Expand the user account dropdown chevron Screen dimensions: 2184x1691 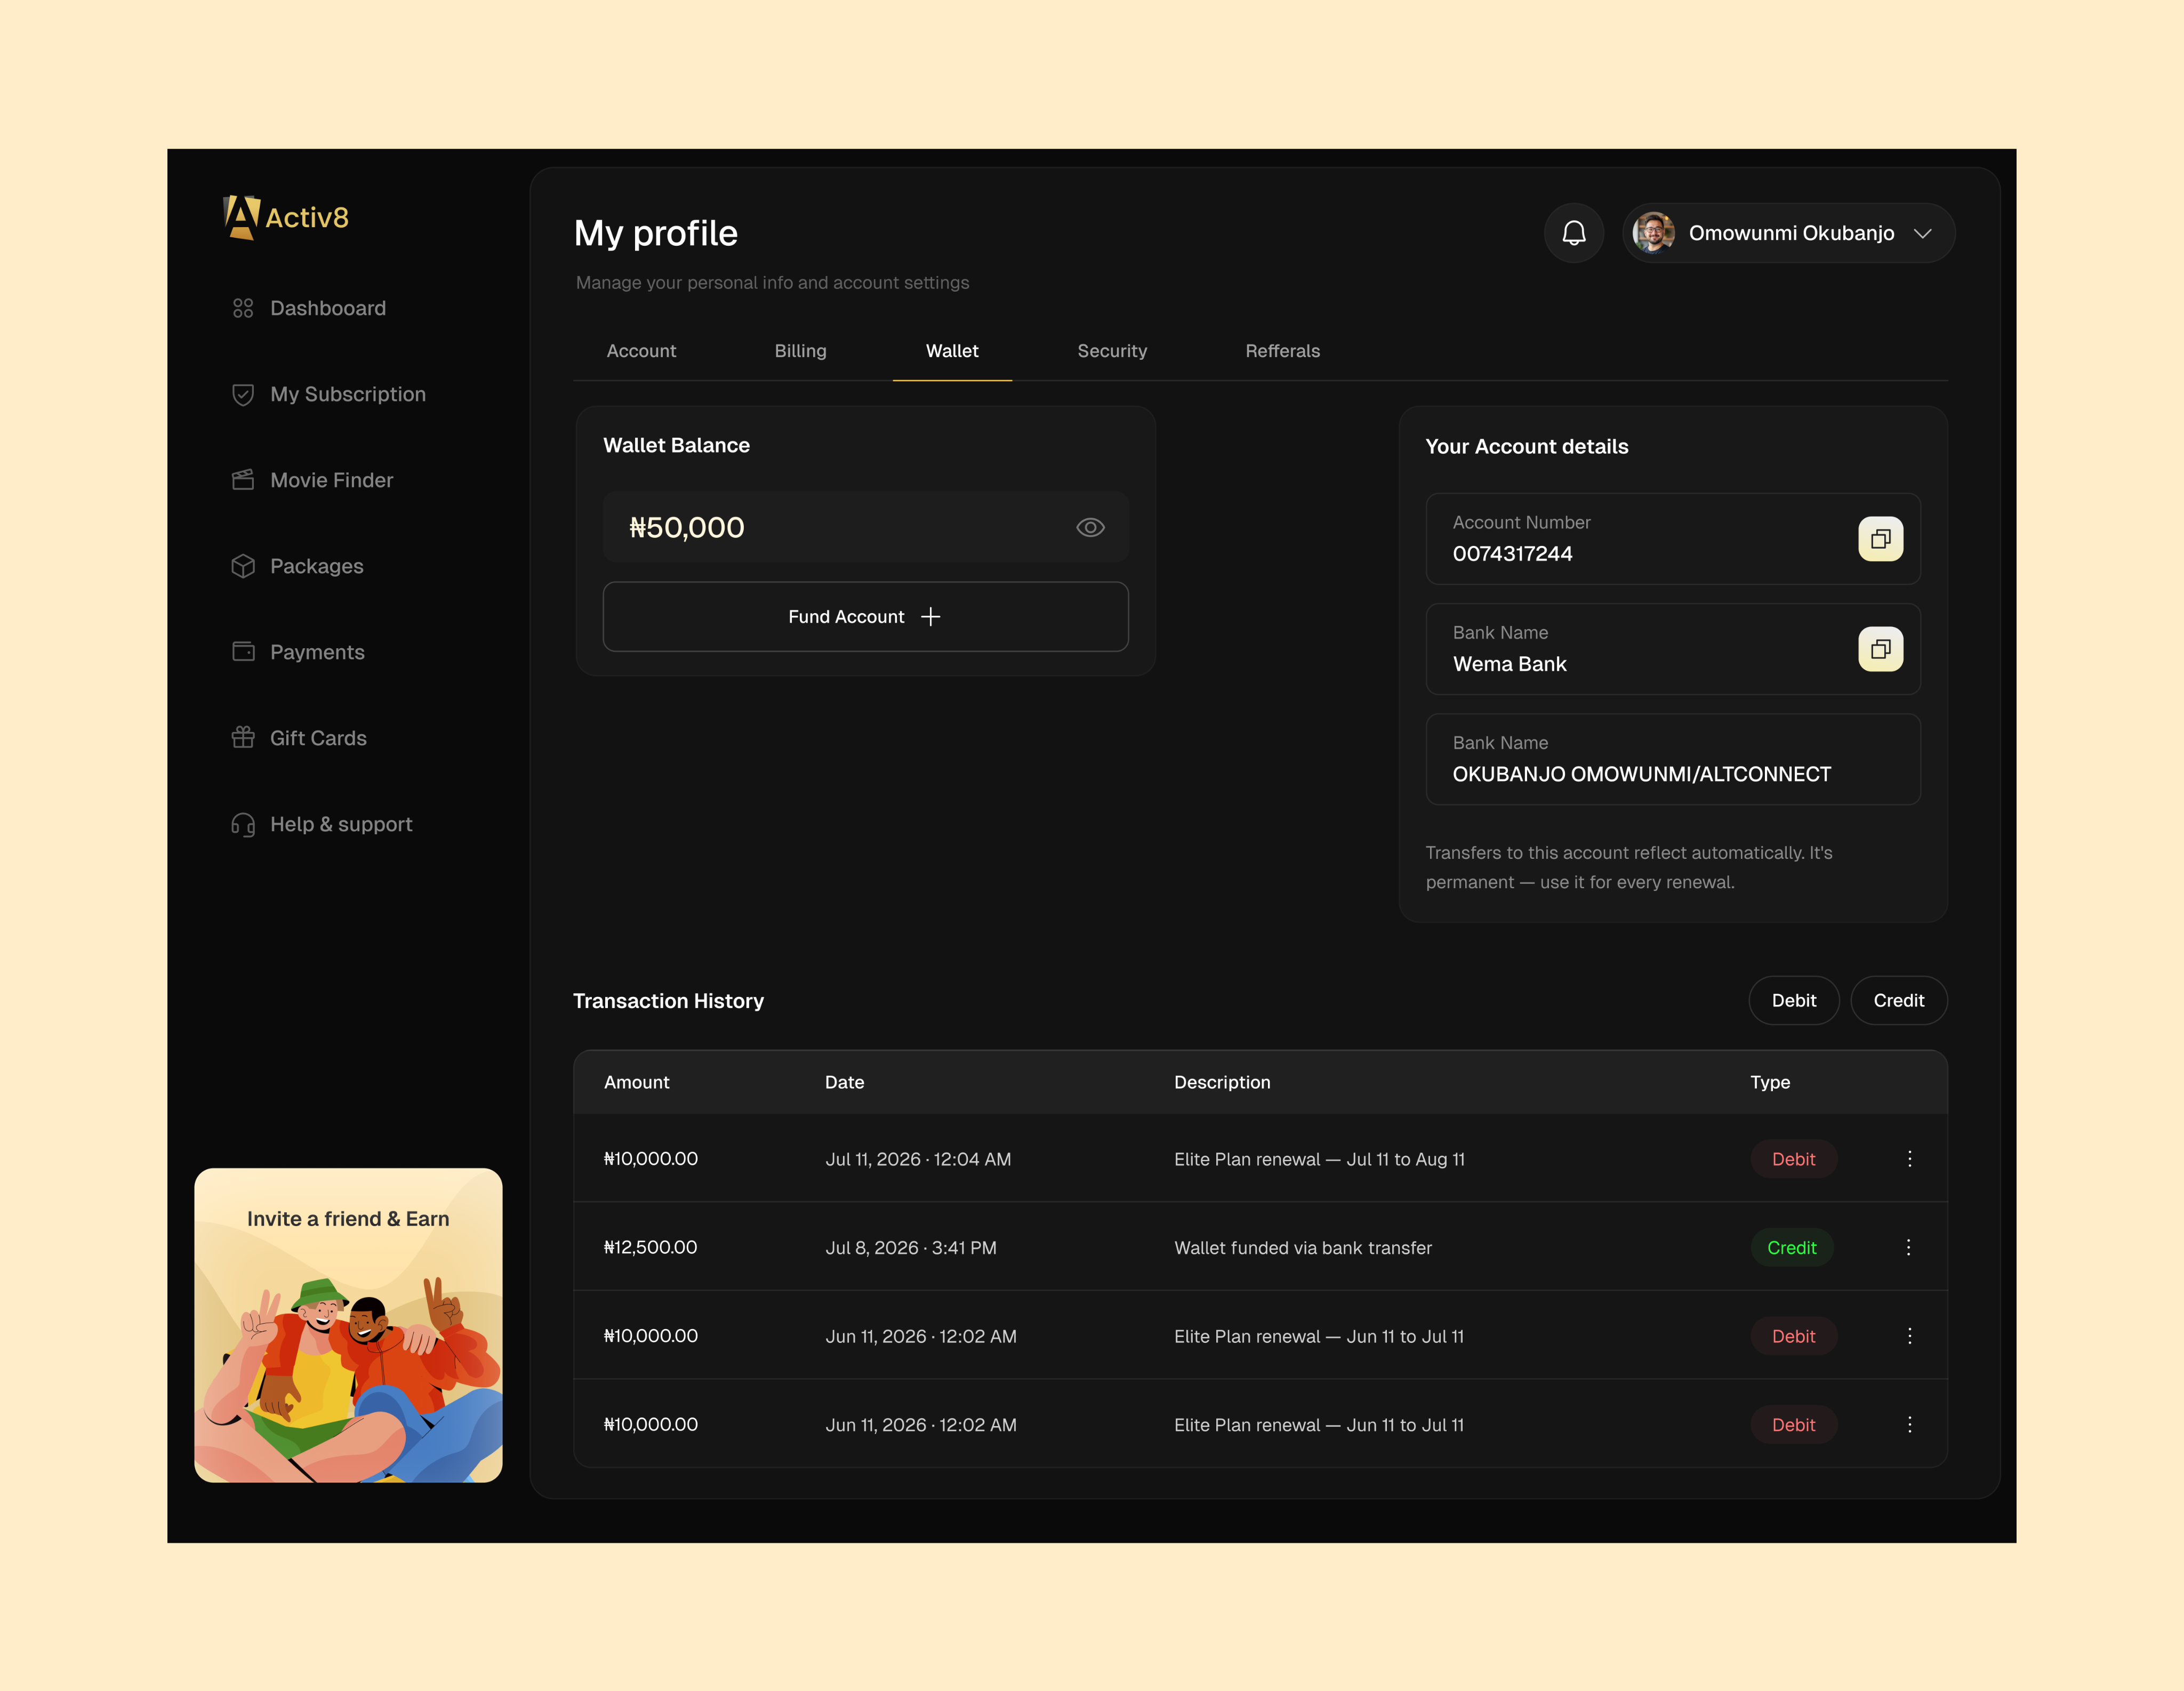coord(1922,233)
